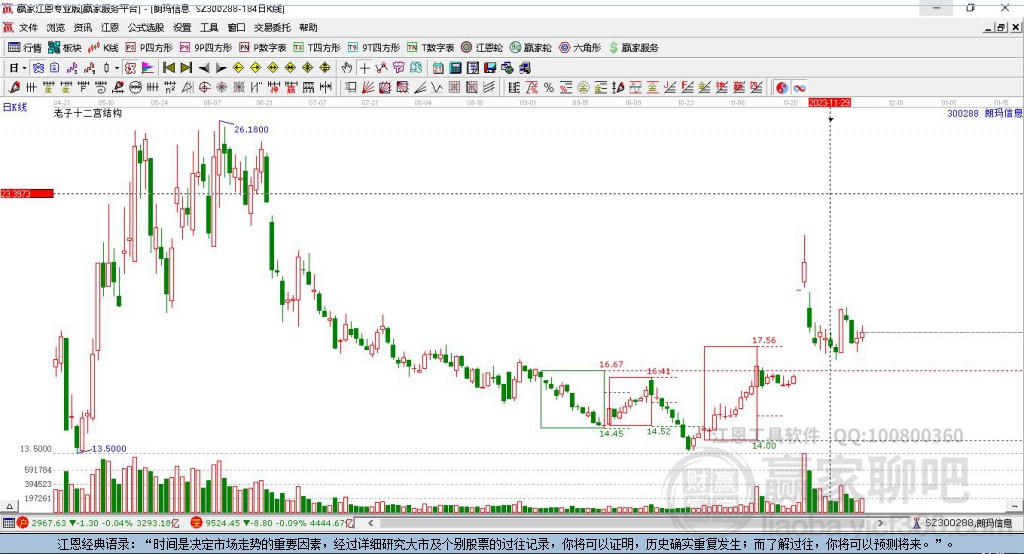This screenshot has width=1024, height=554.
Task: Click the volume panel up-triangle button
Action: click(9, 506)
